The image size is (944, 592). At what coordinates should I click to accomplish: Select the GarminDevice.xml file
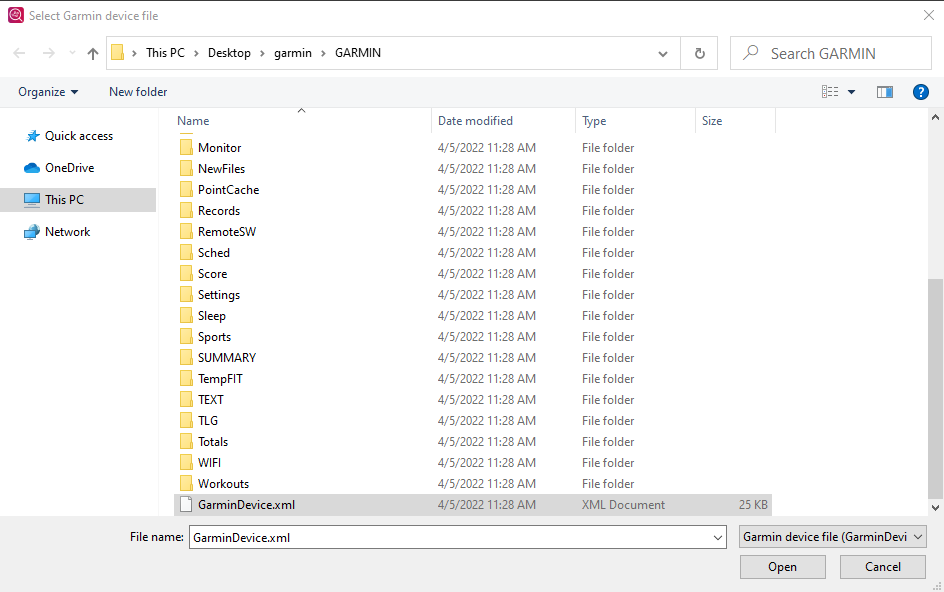point(246,505)
